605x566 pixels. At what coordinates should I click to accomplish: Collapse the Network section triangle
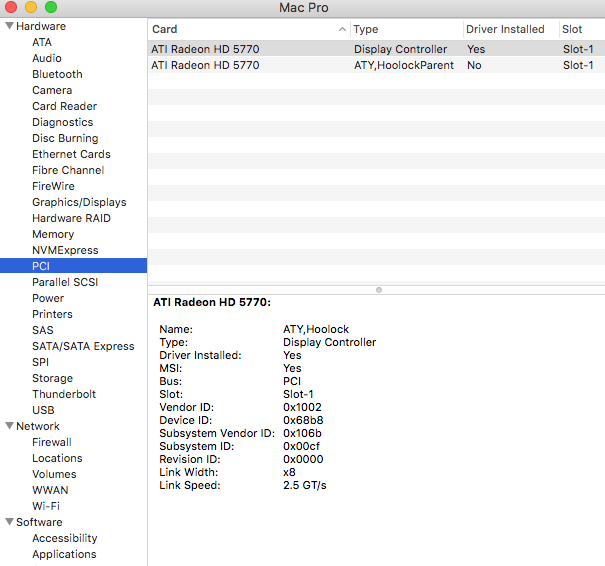(x=10, y=426)
